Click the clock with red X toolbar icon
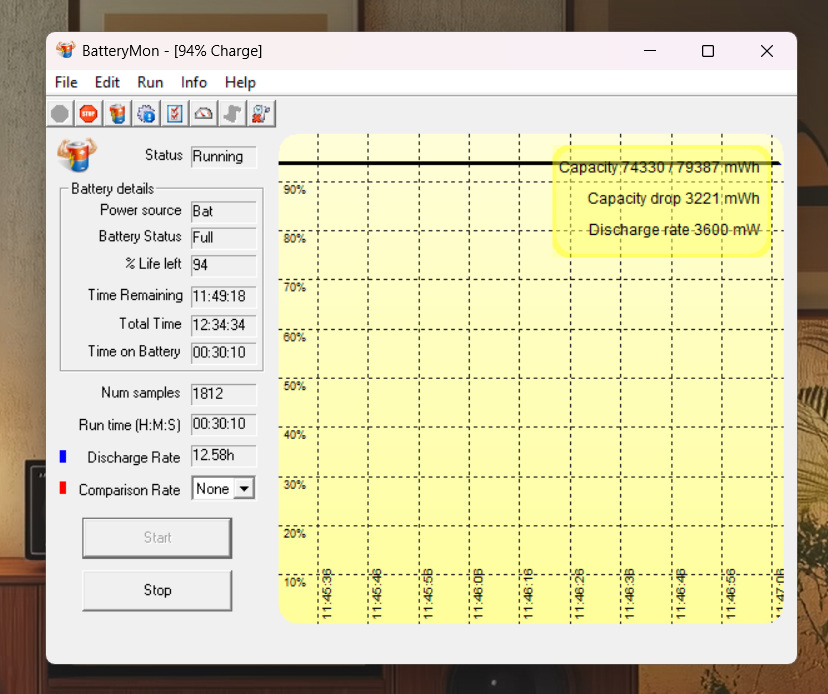This screenshot has width=828, height=694. 261,114
